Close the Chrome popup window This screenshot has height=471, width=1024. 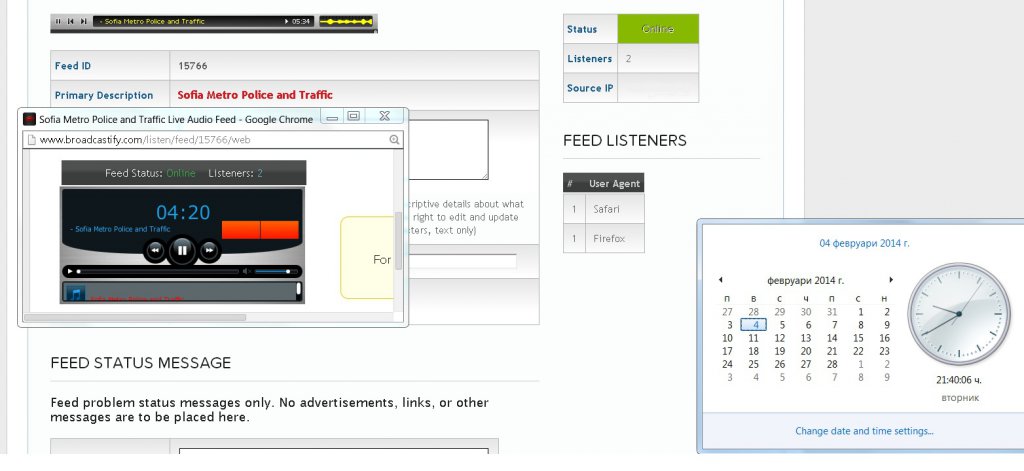pos(385,116)
